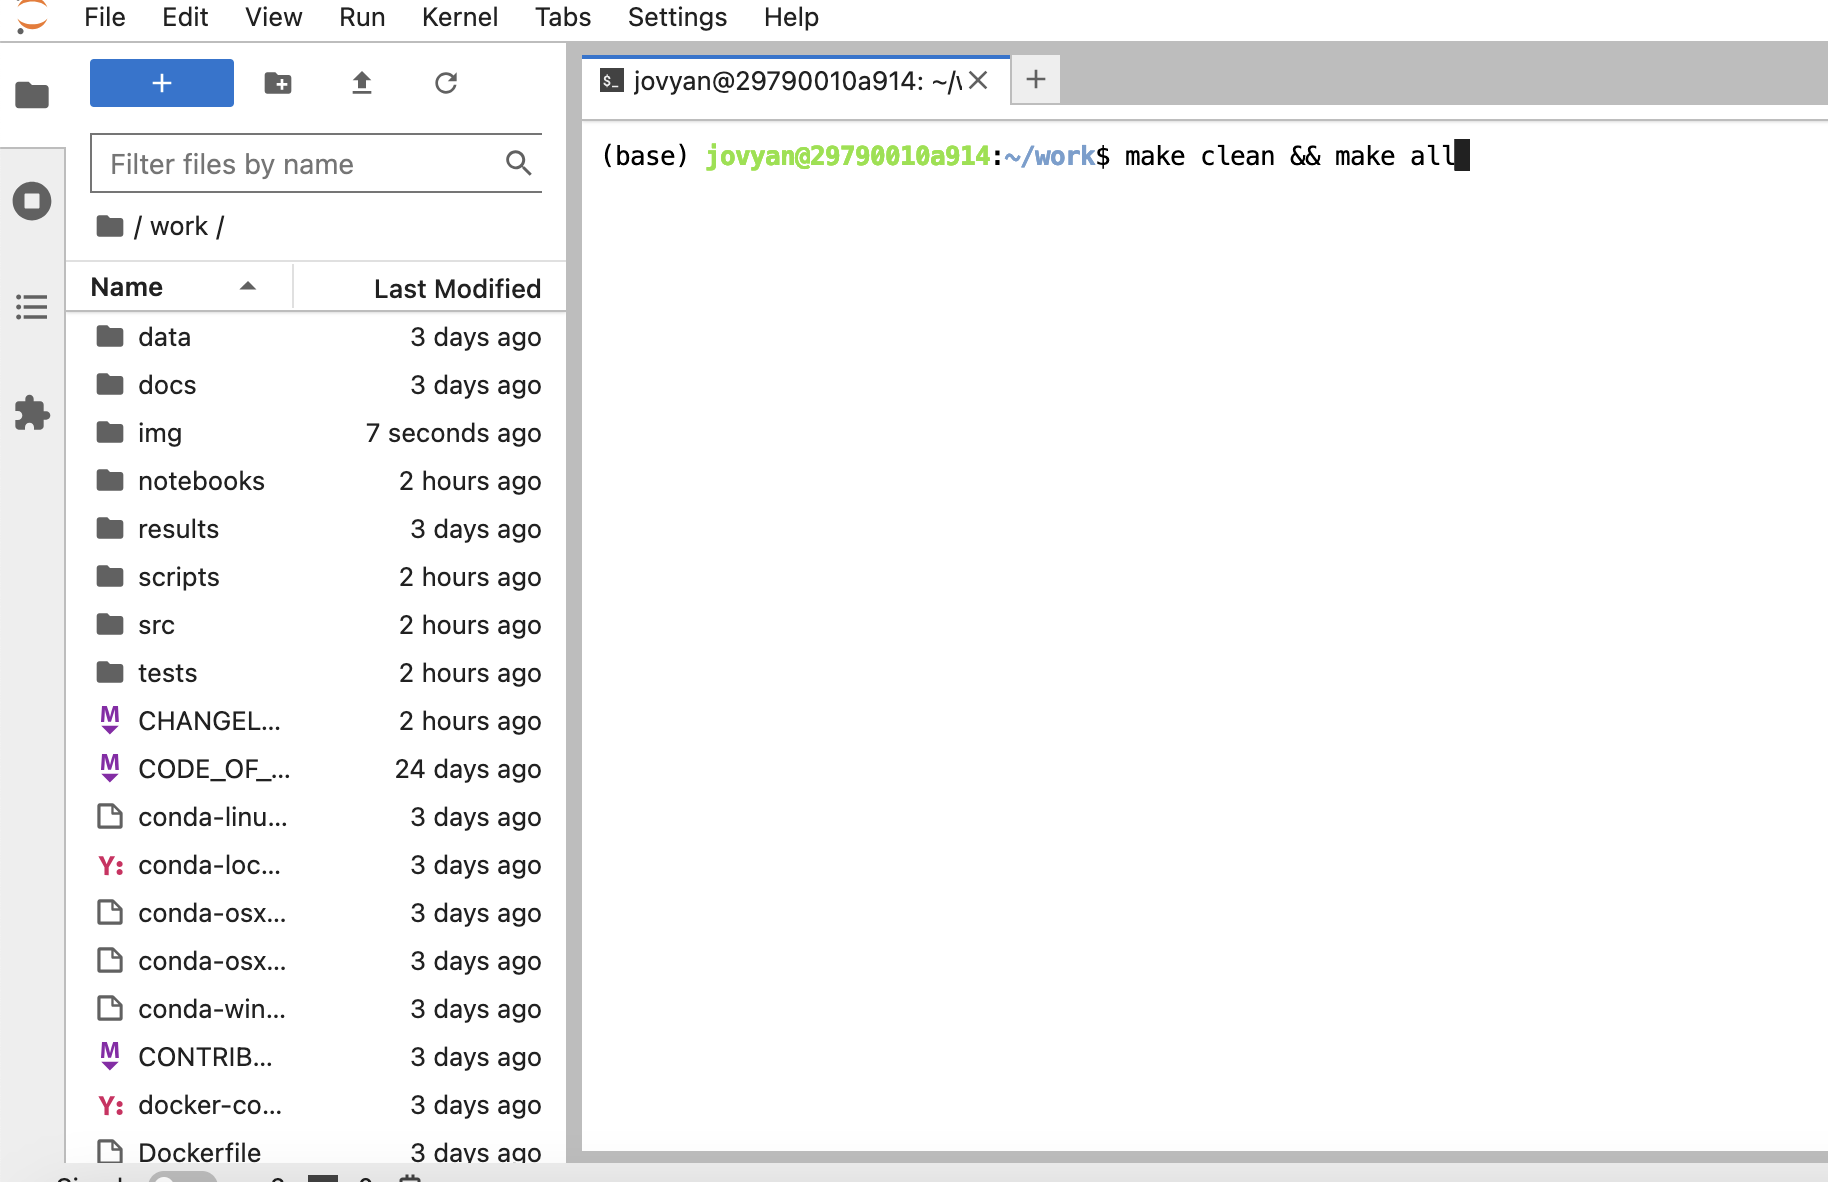The image size is (1828, 1182).
Task: Open the Edit menu
Action: tap(185, 17)
